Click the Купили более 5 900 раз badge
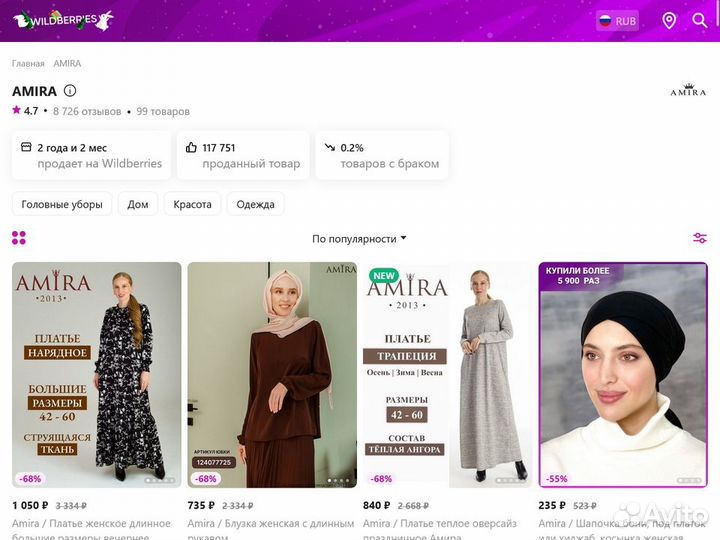720x540 pixels. 578,276
